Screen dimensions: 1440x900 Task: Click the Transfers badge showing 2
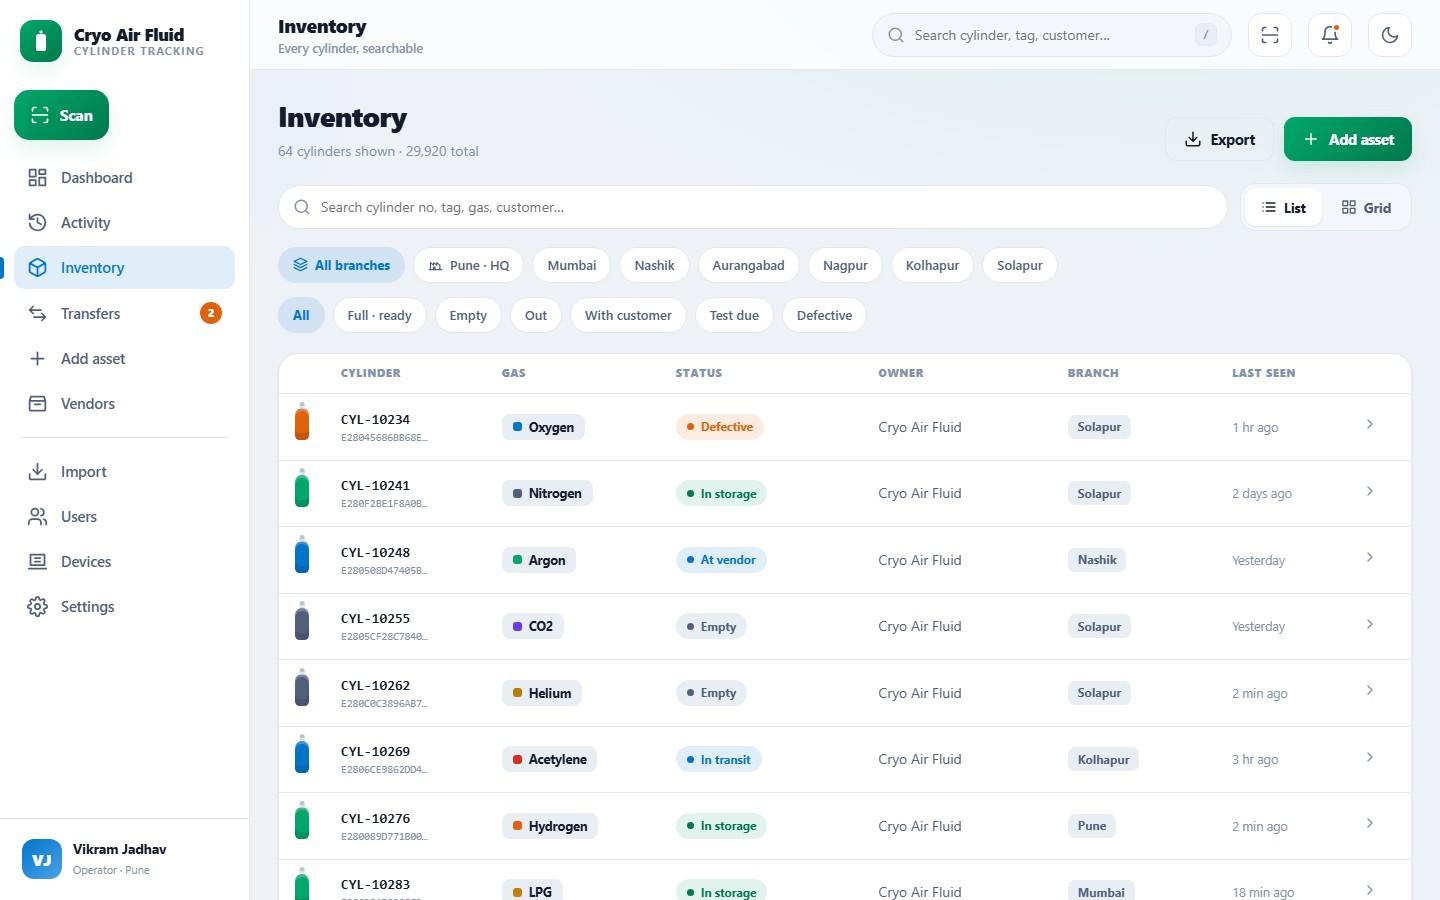point(211,313)
